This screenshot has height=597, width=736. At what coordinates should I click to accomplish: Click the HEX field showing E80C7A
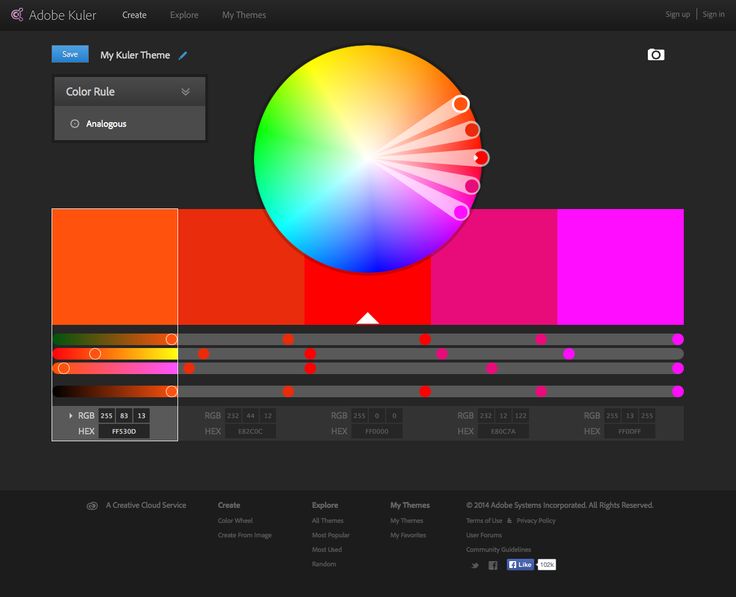[503, 431]
